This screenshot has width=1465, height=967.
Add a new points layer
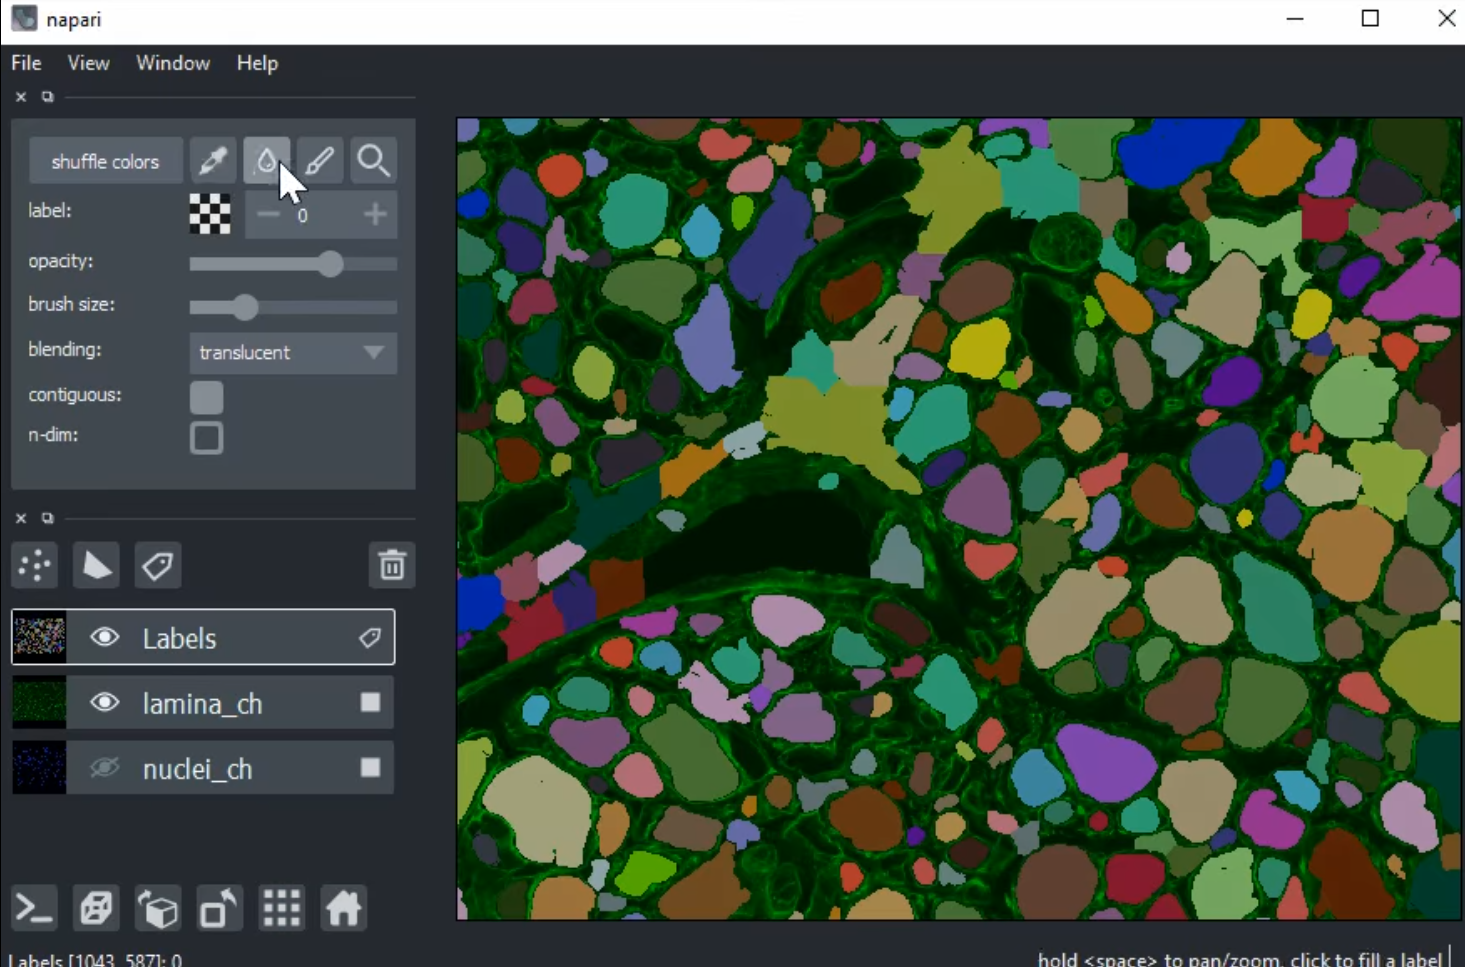[x=35, y=566]
